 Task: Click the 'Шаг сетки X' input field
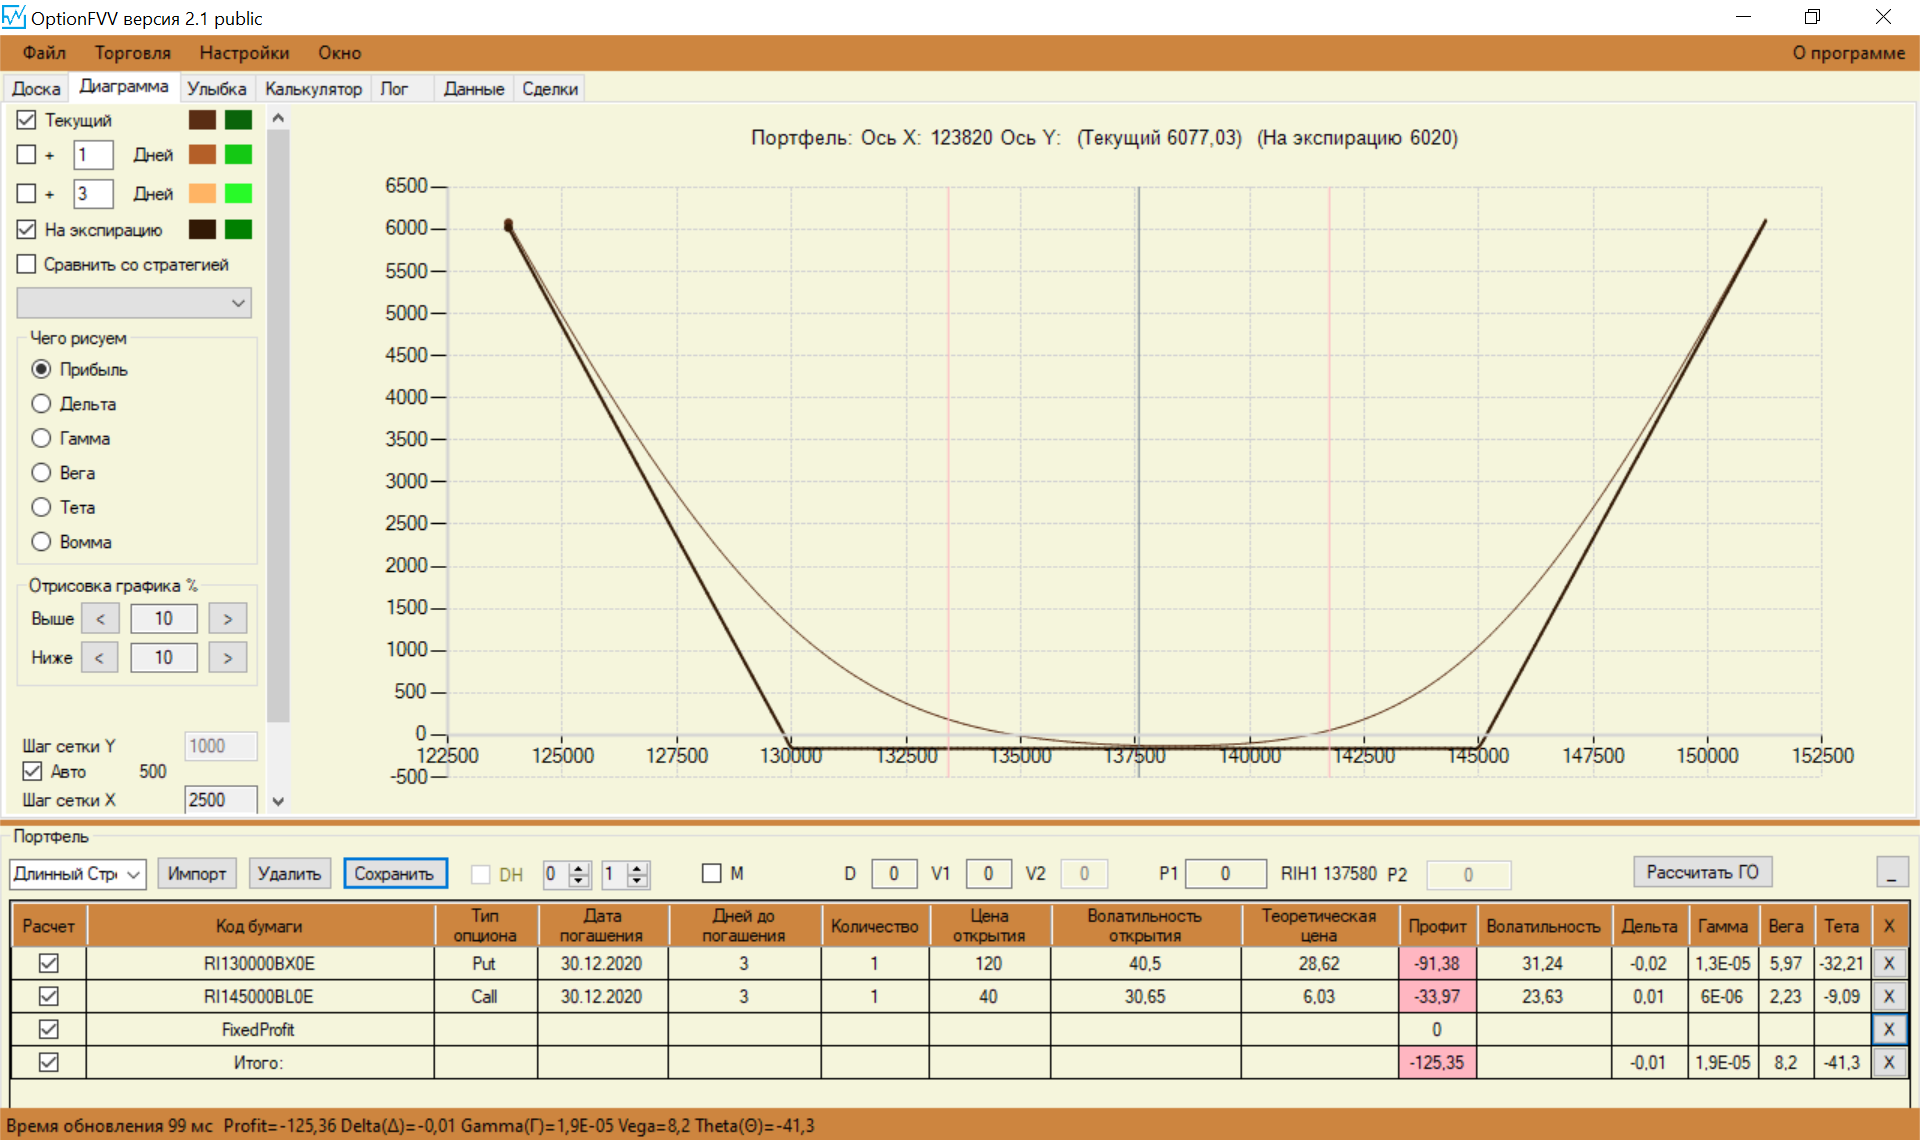click(220, 800)
